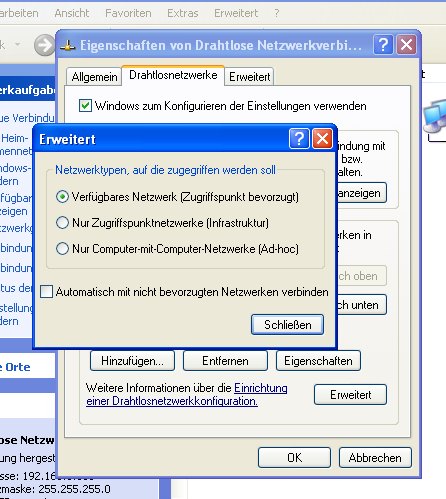
Task: Open the Extras menu
Action: coord(183,13)
